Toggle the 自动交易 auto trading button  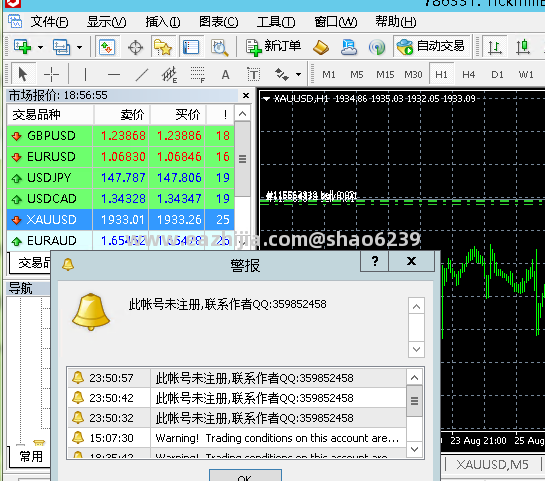[x=431, y=46]
